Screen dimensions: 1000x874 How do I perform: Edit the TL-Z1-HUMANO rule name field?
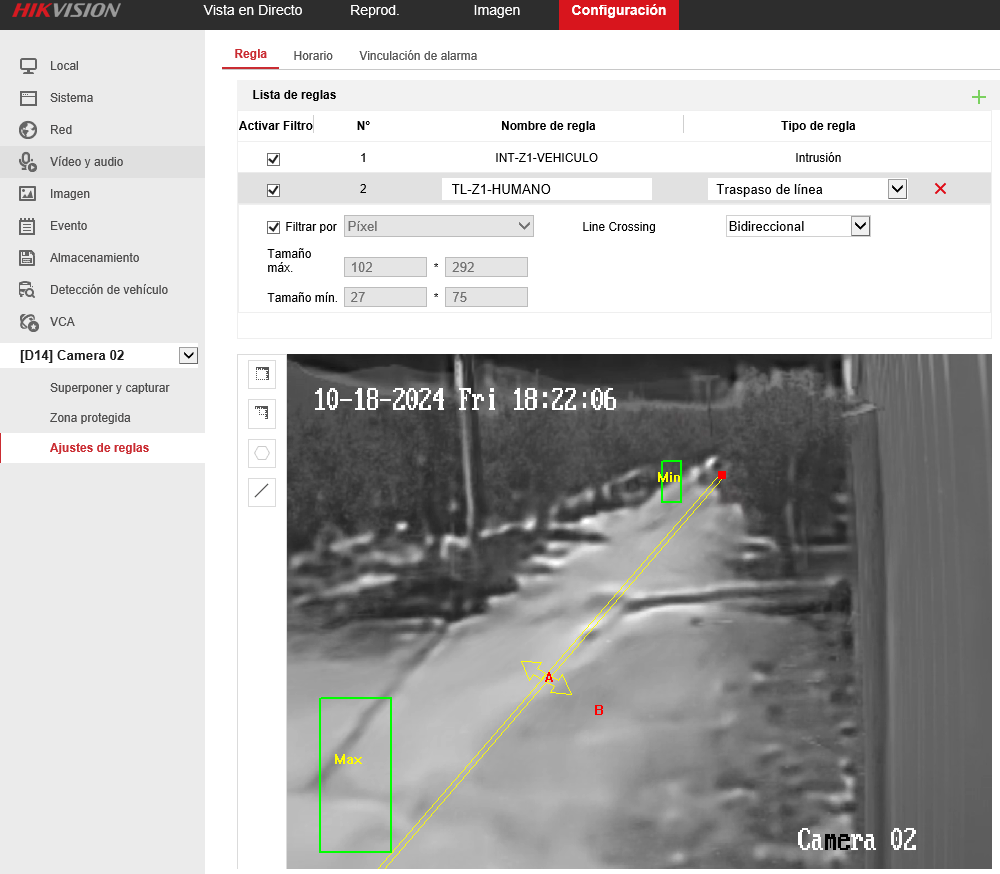(x=547, y=189)
